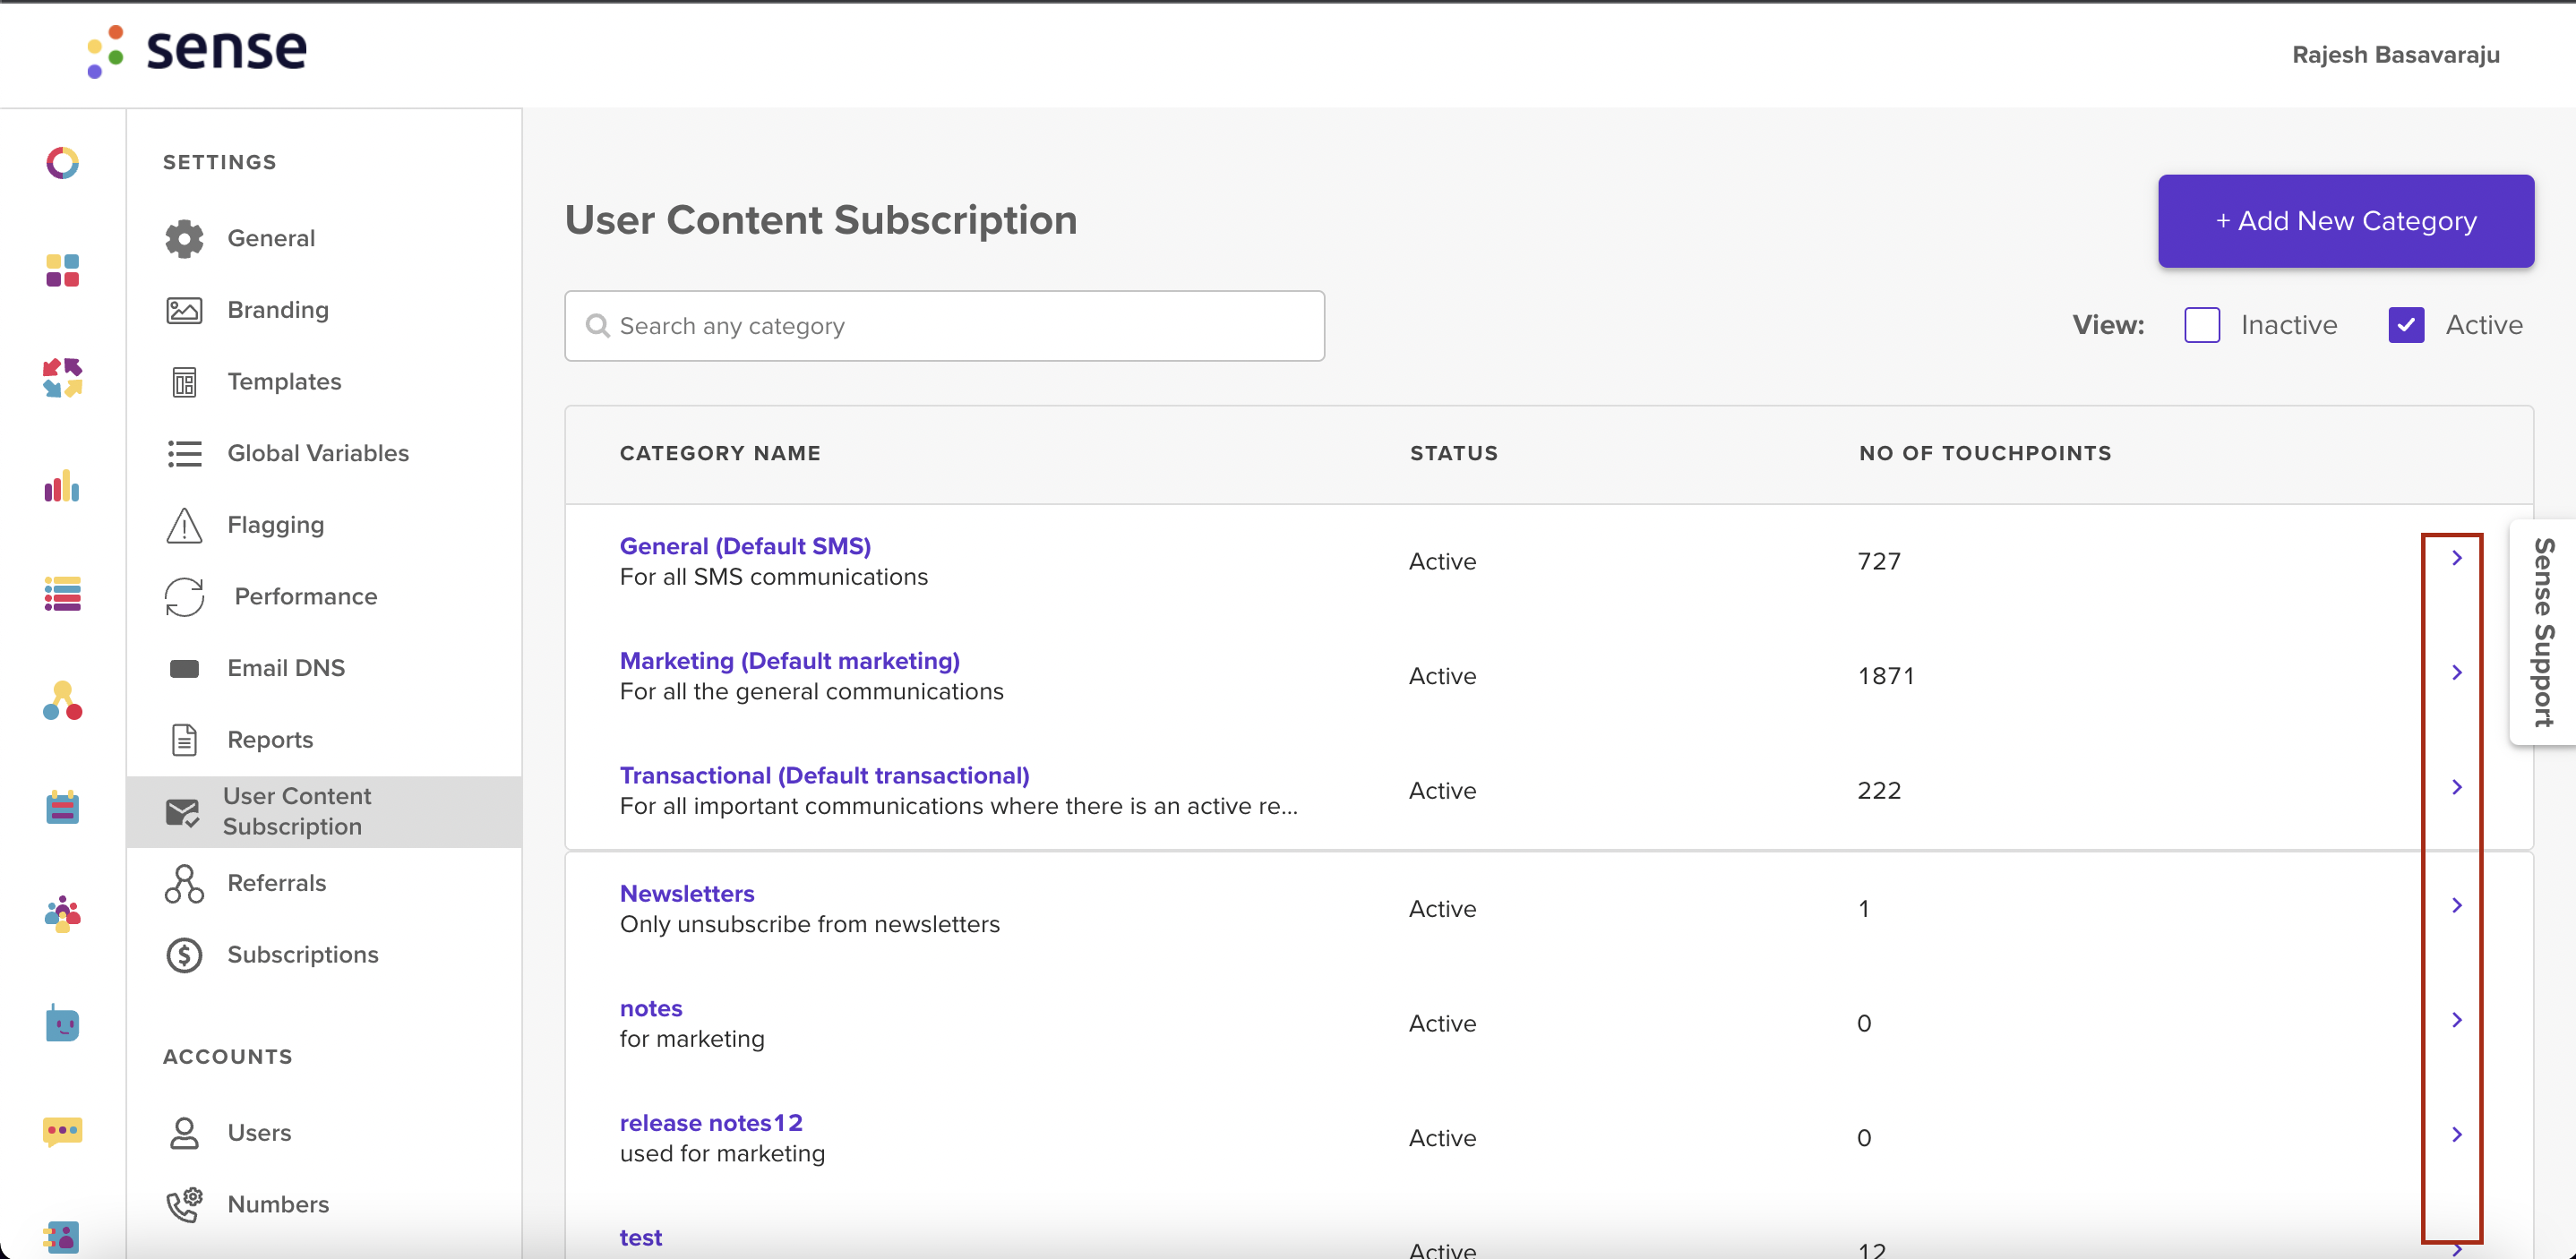The width and height of the screenshot is (2576, 1259).
Task: Open Subscriptions settings
Action: coord(324,955)
